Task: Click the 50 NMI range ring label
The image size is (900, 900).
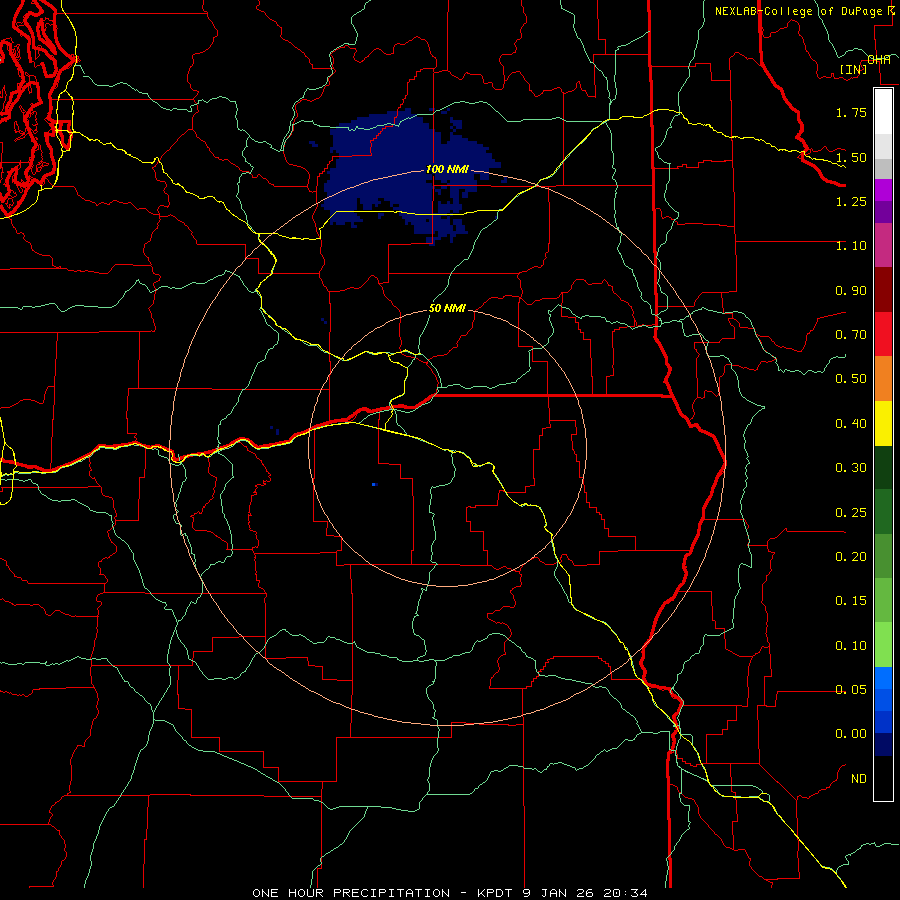Action: 447,308
